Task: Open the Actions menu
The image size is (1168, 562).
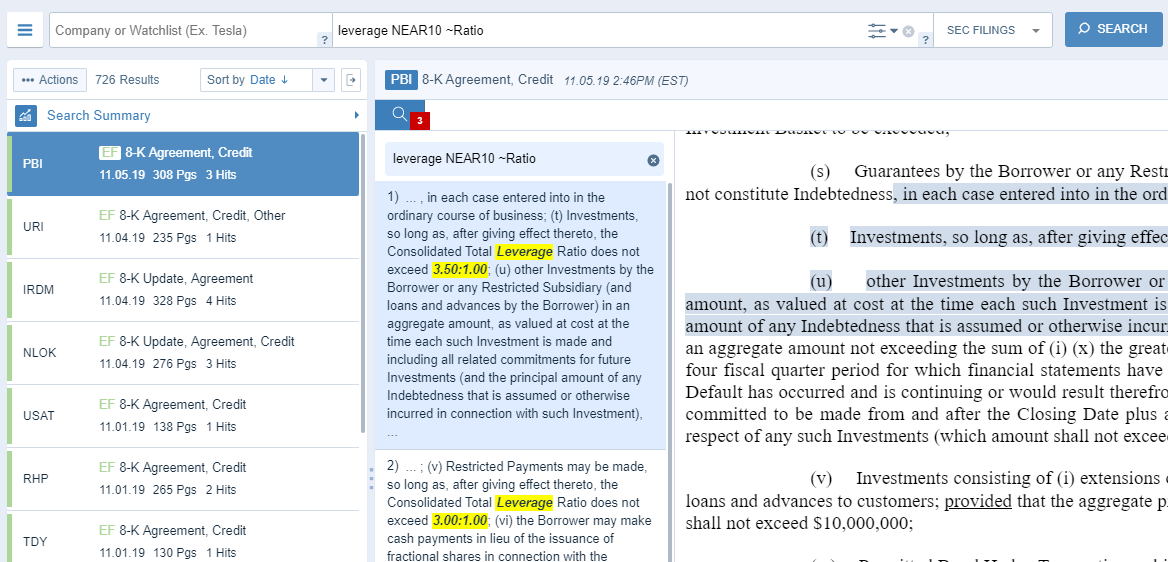Action: (50, 80)
